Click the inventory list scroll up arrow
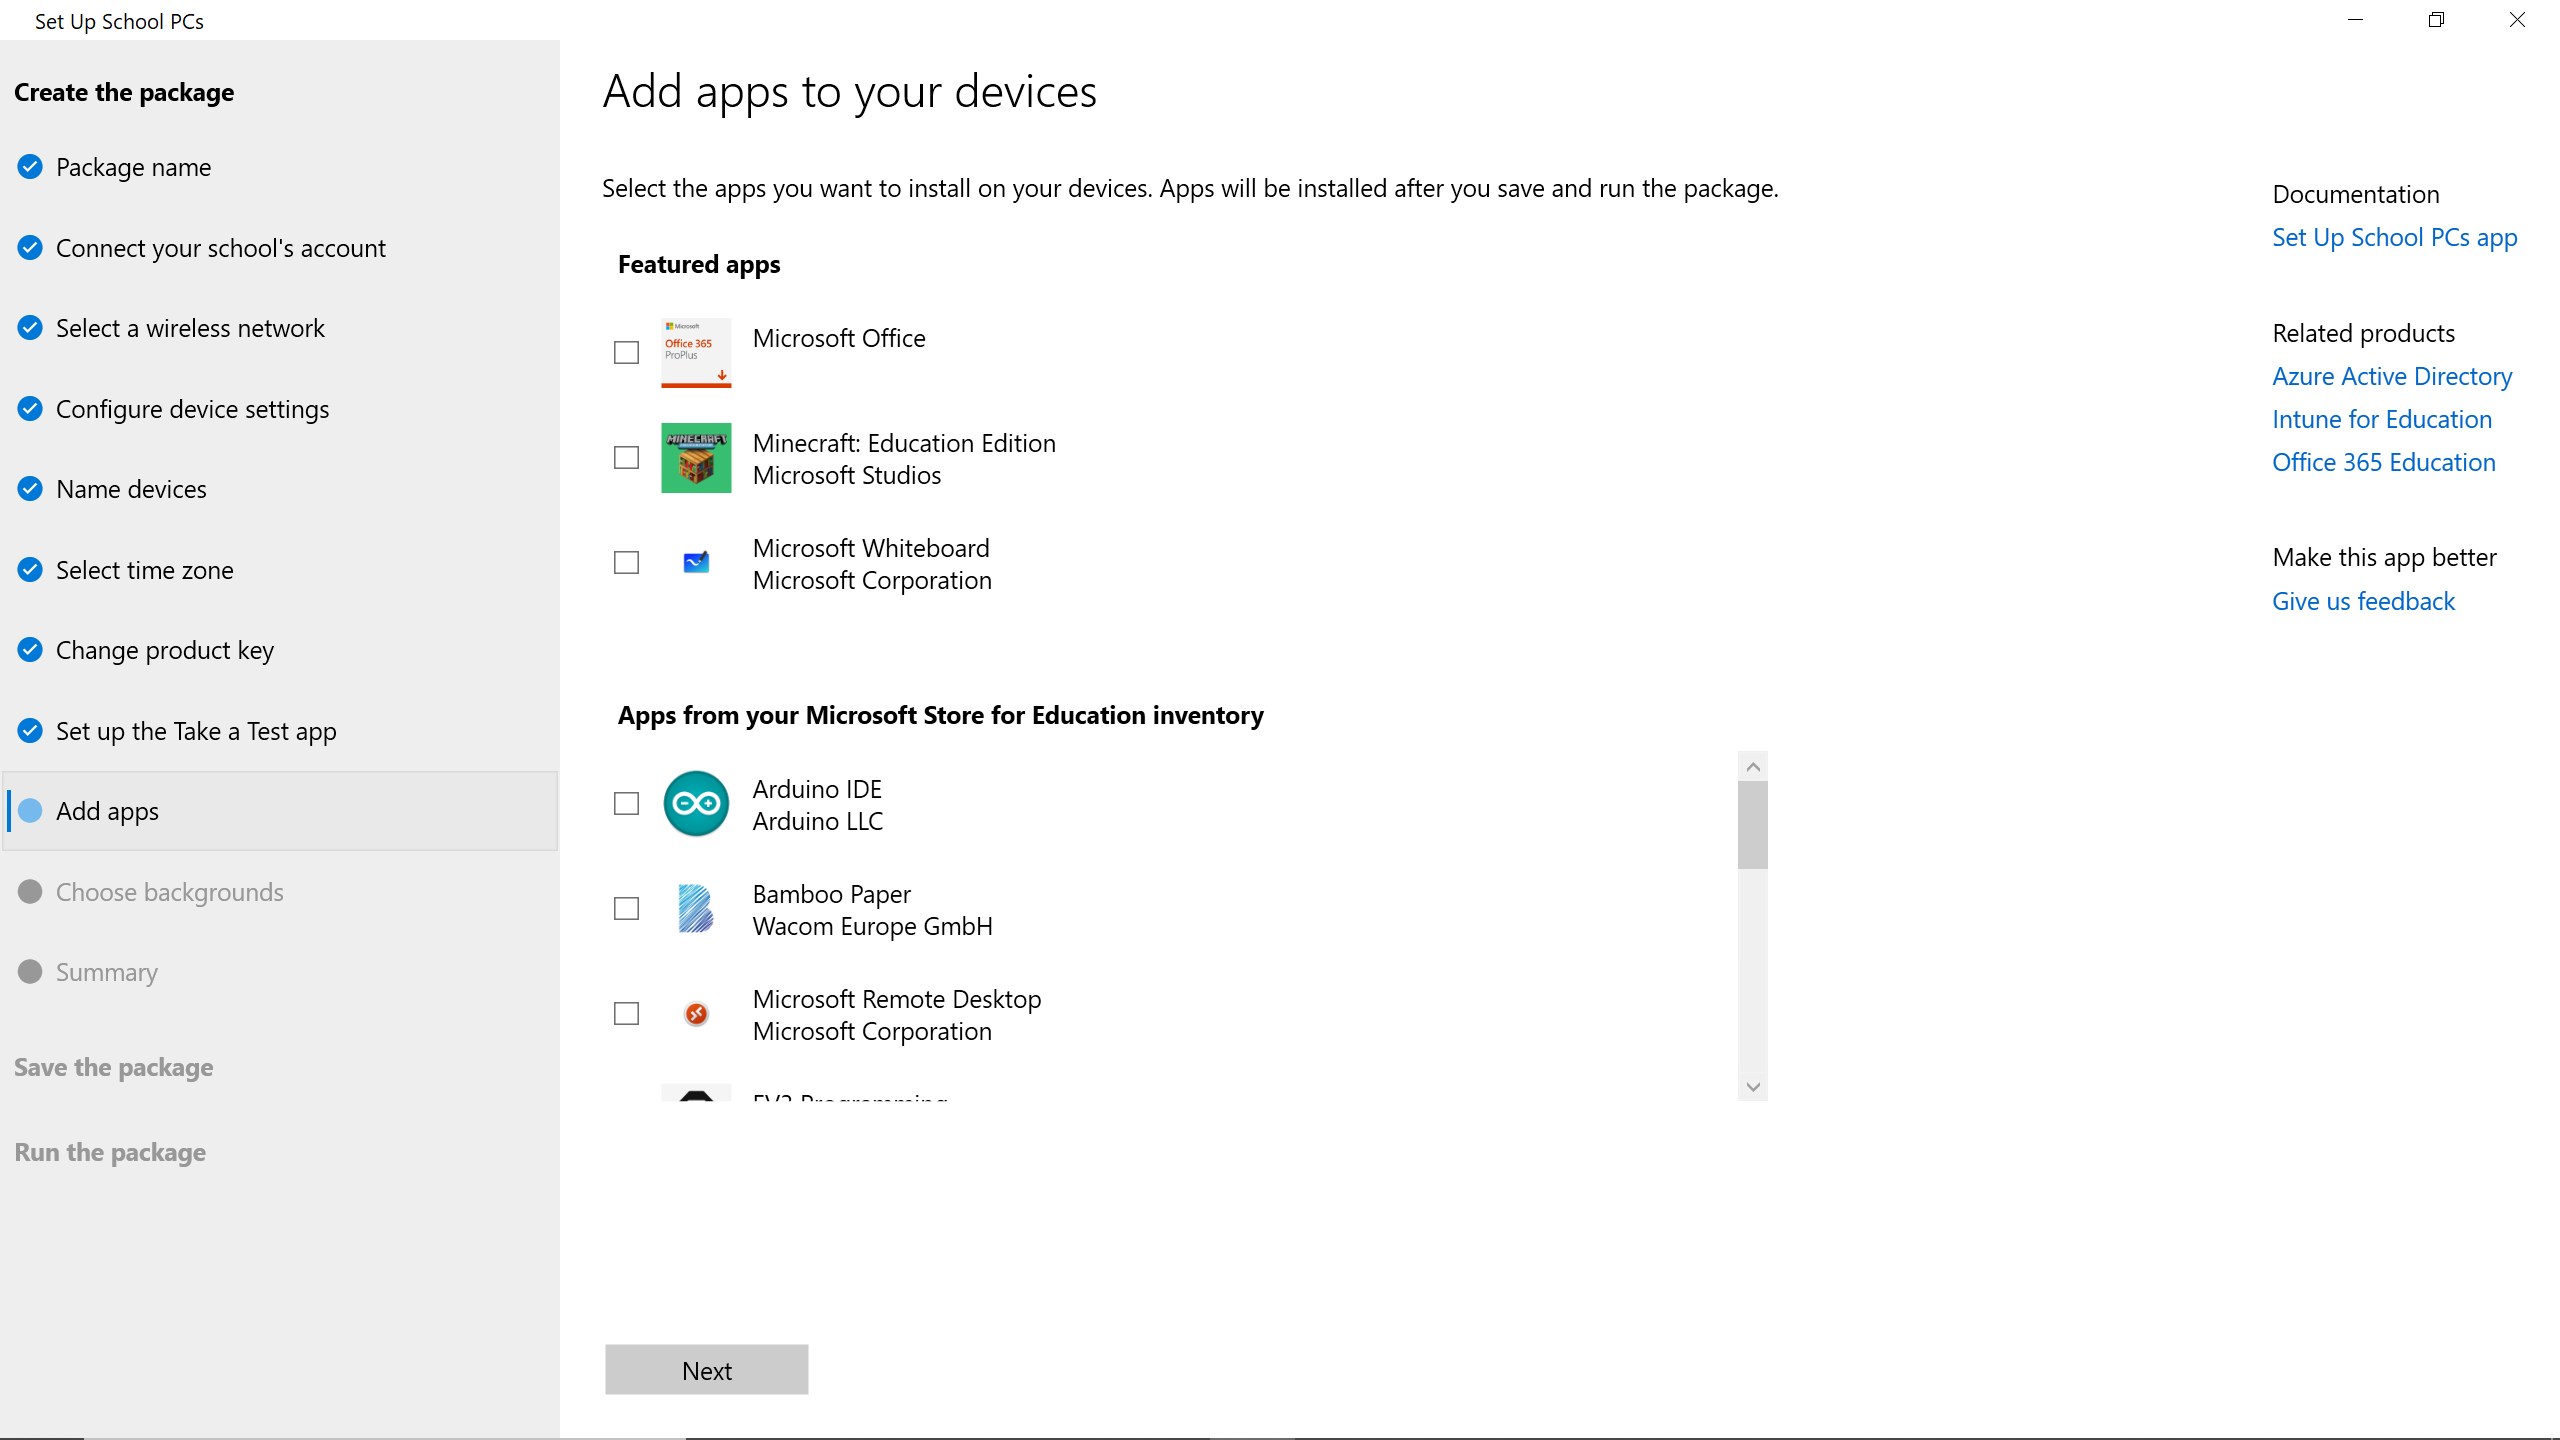The image size is (2560, 1440). (x=1752, y=767)
